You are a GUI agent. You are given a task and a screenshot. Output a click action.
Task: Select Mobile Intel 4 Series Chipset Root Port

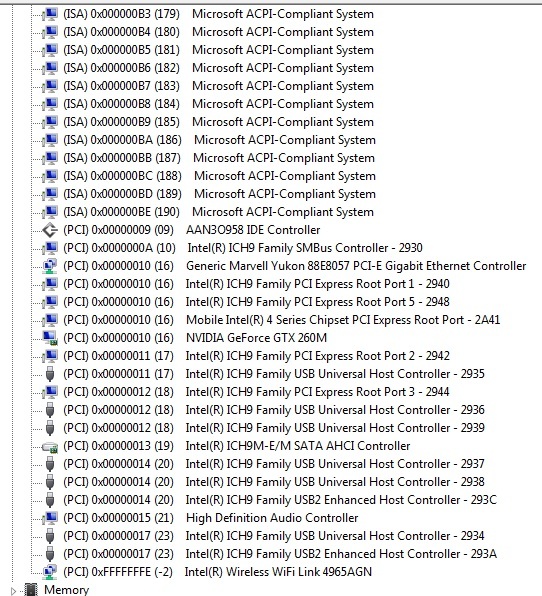[282, 320]
